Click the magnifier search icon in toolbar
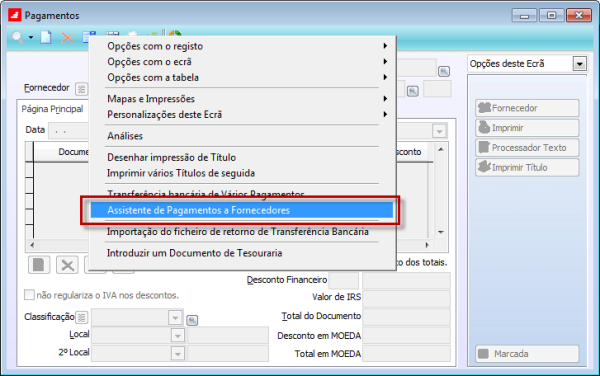The height and width of the screenshot is (376, 600). (17, 37)
